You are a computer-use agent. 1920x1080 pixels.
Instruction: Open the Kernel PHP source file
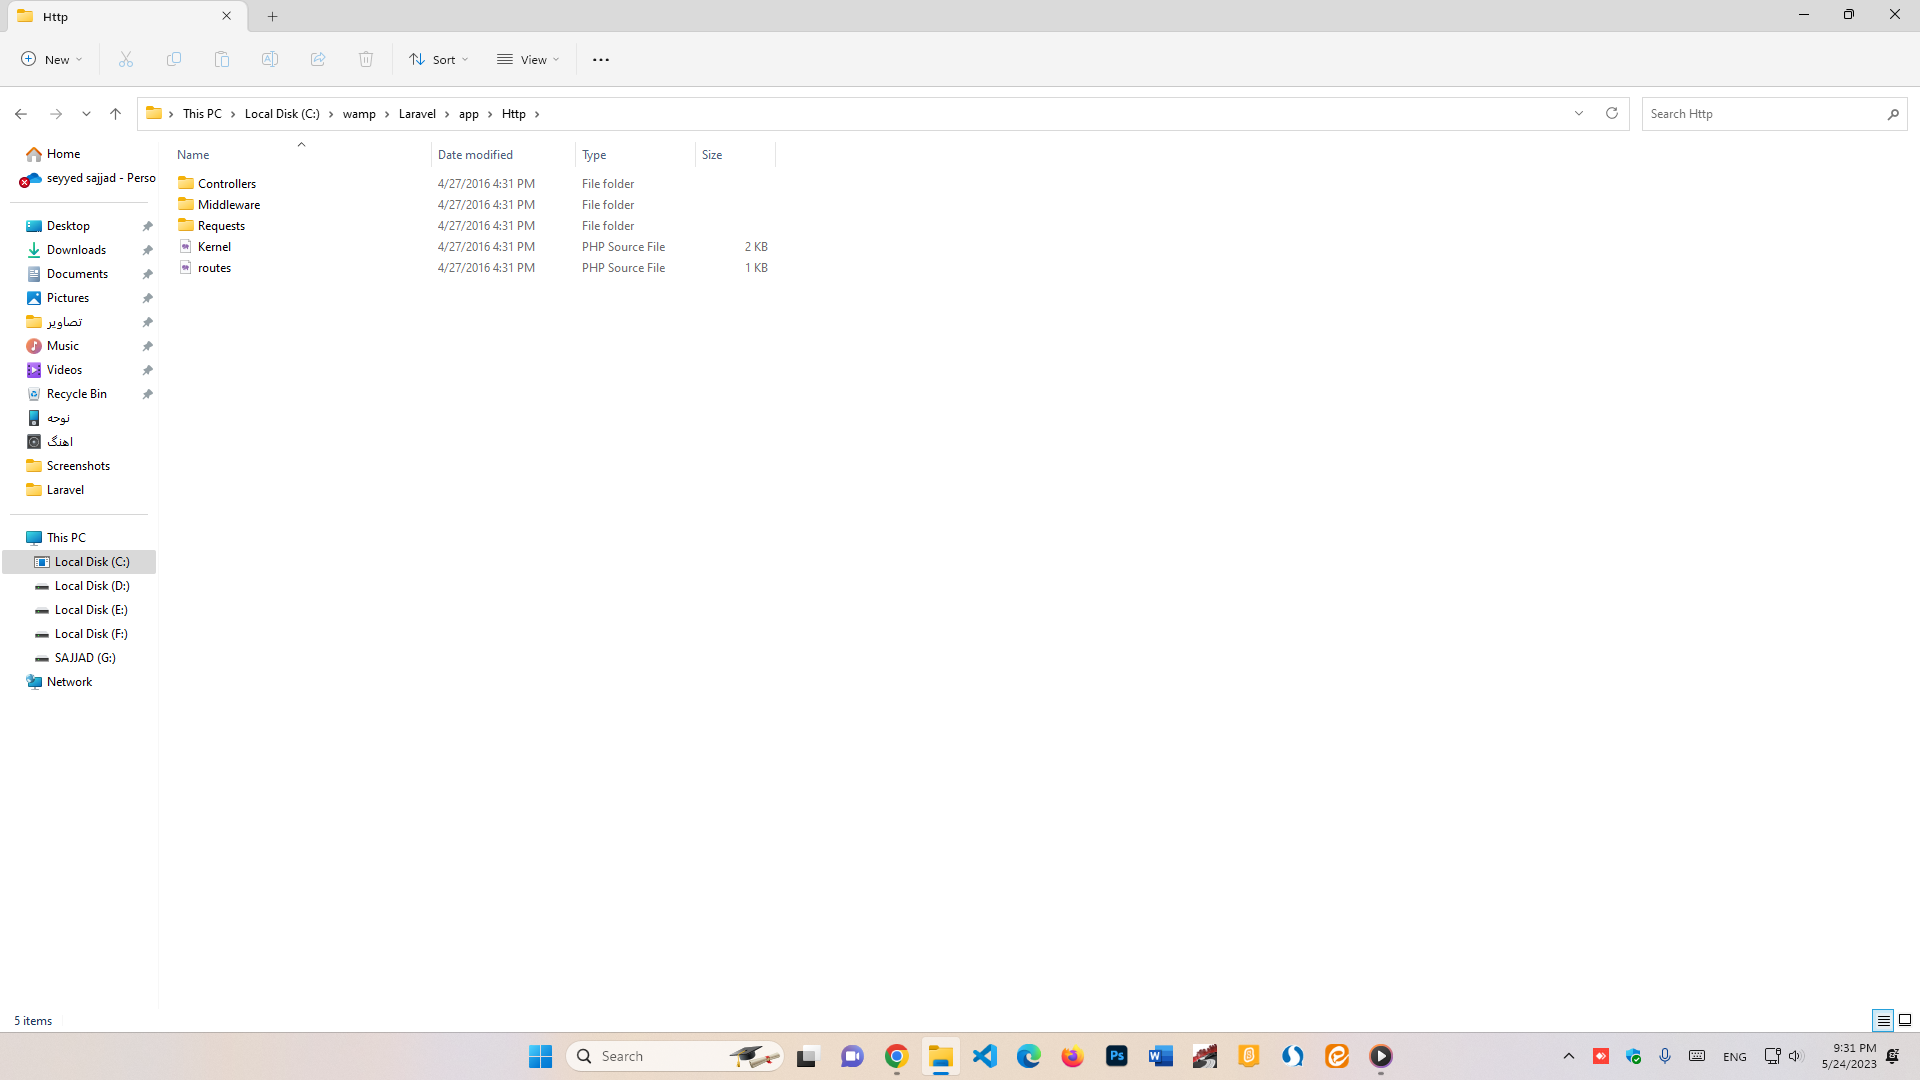click(214, 245)
